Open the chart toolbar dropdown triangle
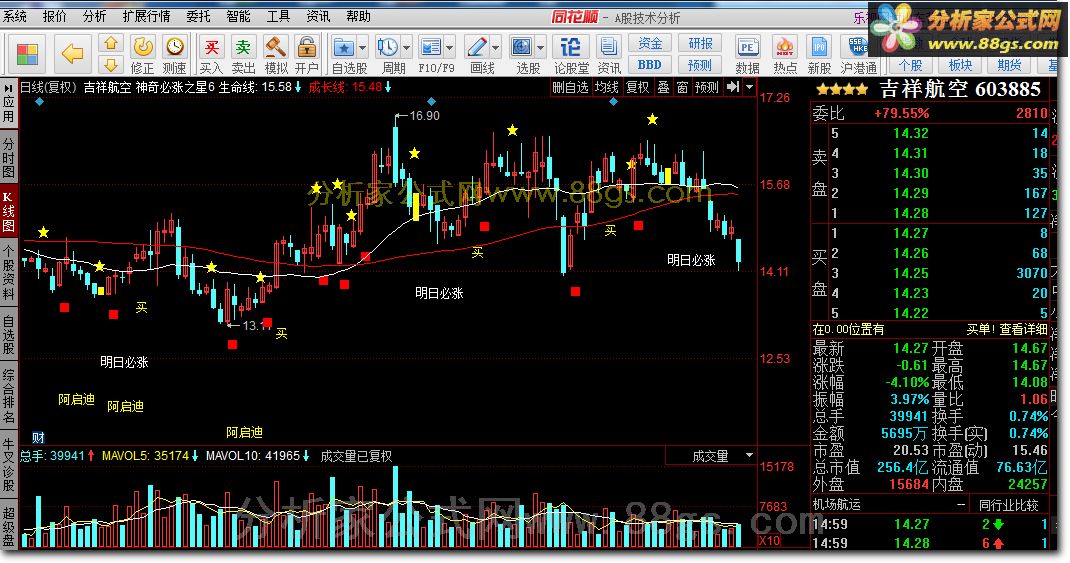 [x=749, y=87]
